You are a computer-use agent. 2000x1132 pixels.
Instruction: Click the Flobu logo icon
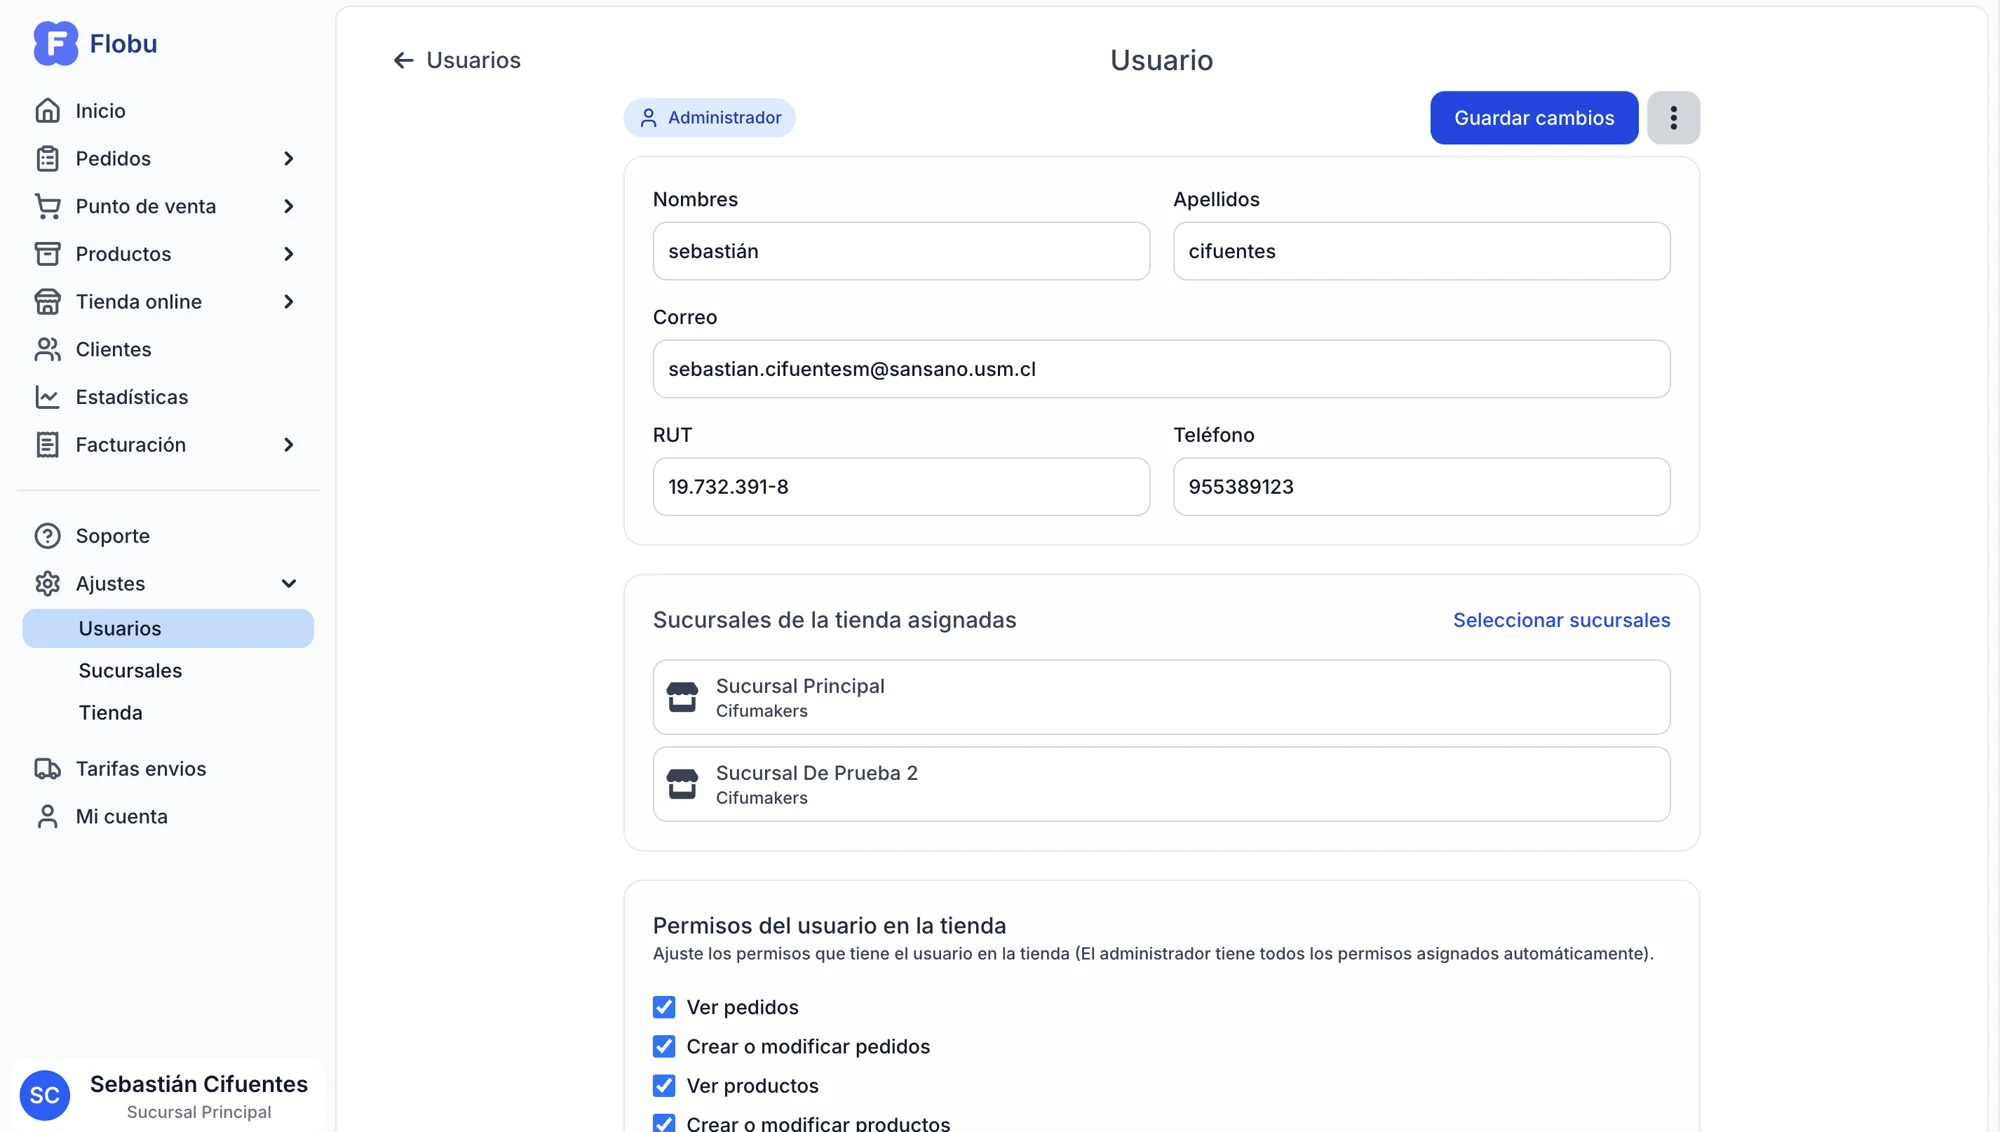(55, 44)
